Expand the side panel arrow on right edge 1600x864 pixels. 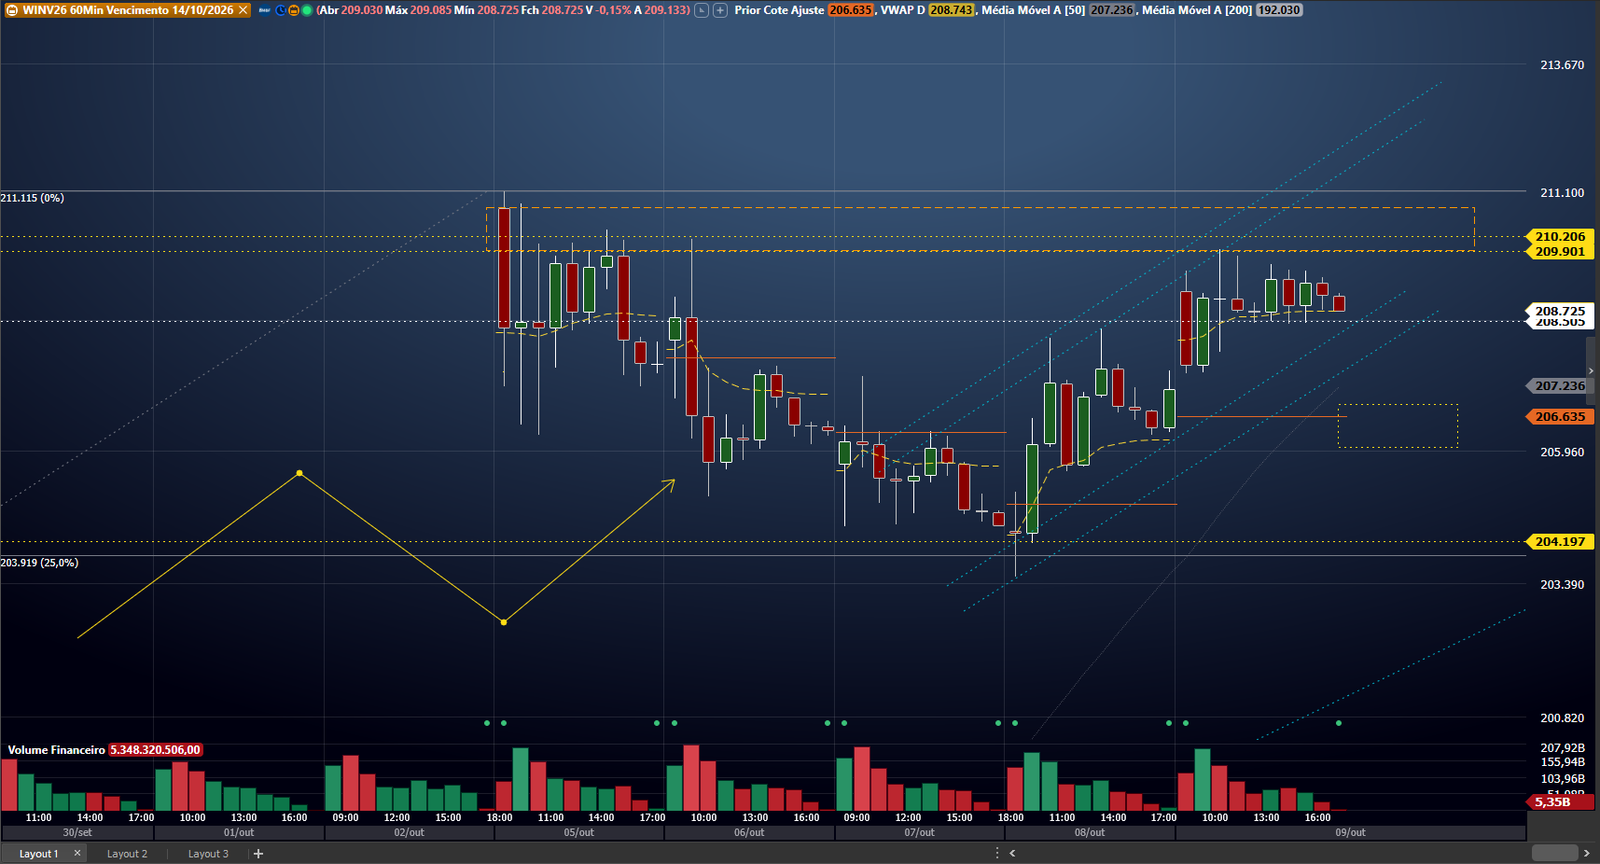tap(1591, 371)
